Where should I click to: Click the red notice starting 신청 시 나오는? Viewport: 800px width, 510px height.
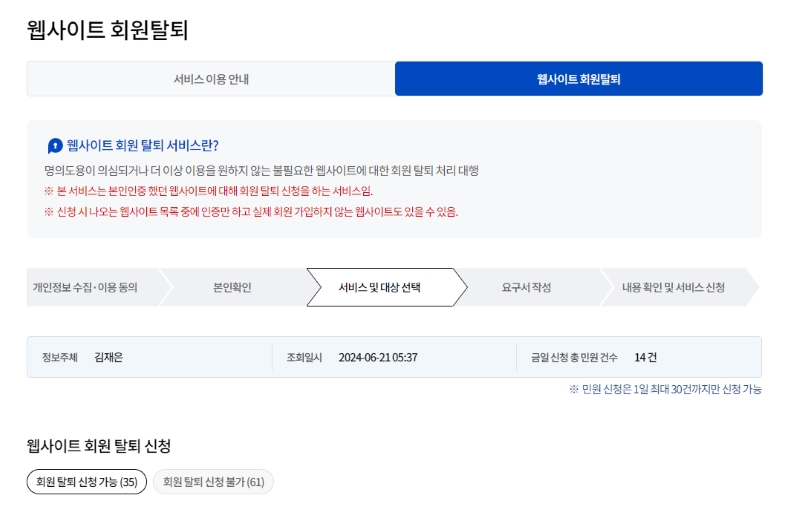pyautogui.click(x=251, y=212)
